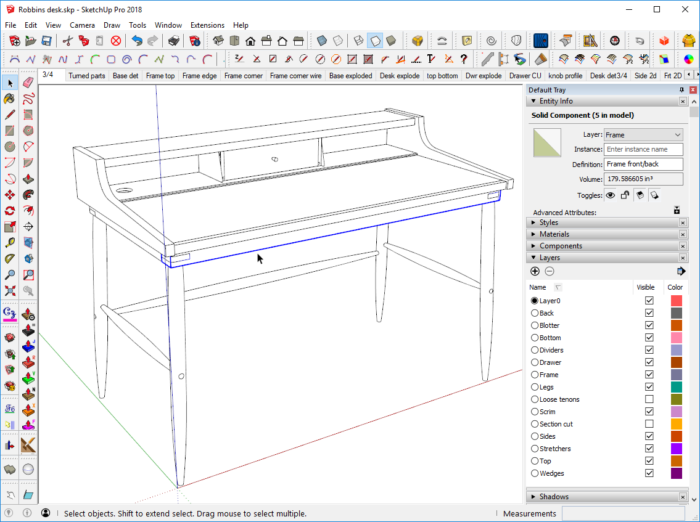Enable Loose tenons layer visibility
Image resolution: width=700 pixels, height=522 pixels.
pyautogui.click(x=649, y=399)
